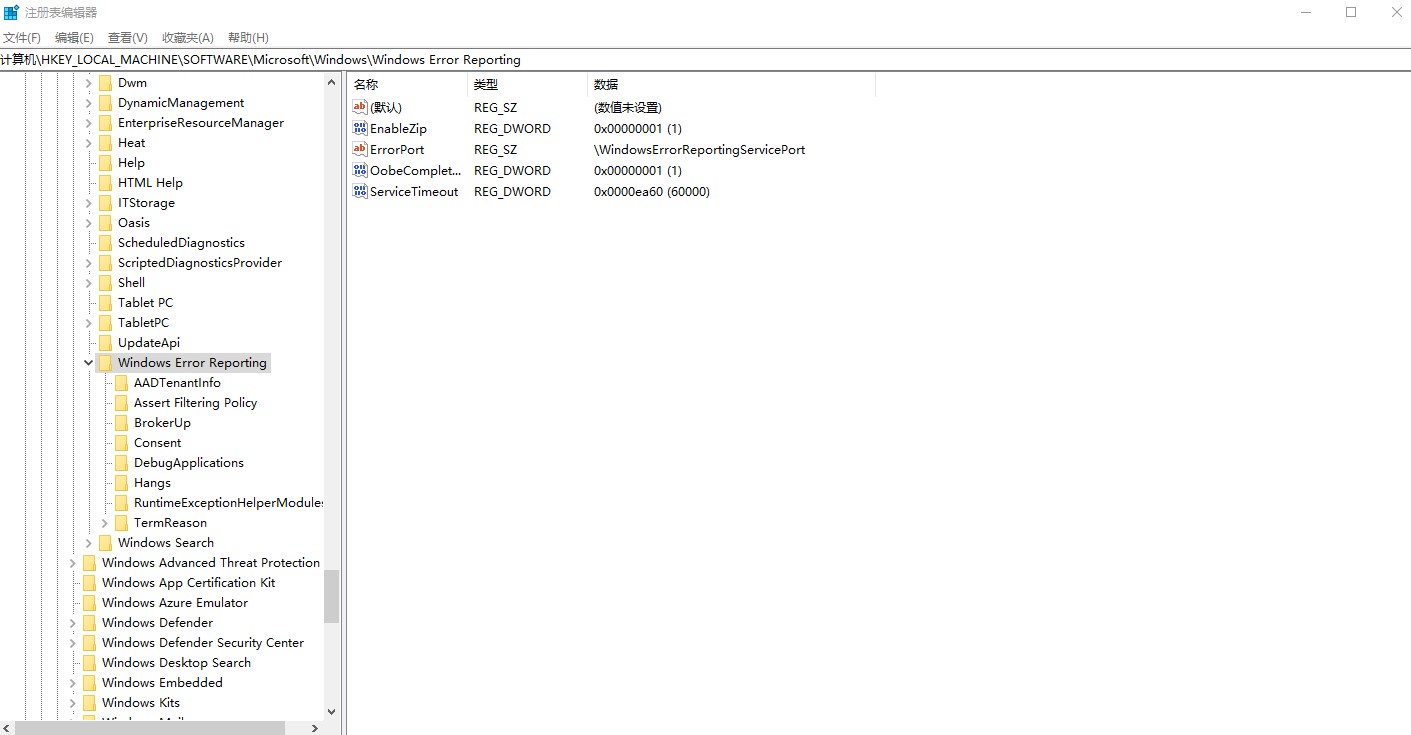The image size is (1411, 735).
Task: Click the Windows Error Reporting folder icon
Action: pyautogui.click(x=107, y=362)
